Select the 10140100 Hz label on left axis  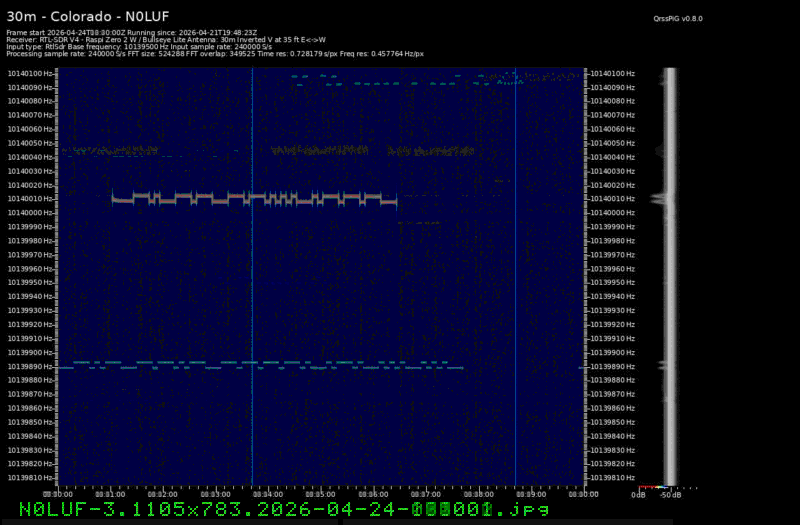tap(31, 73)
